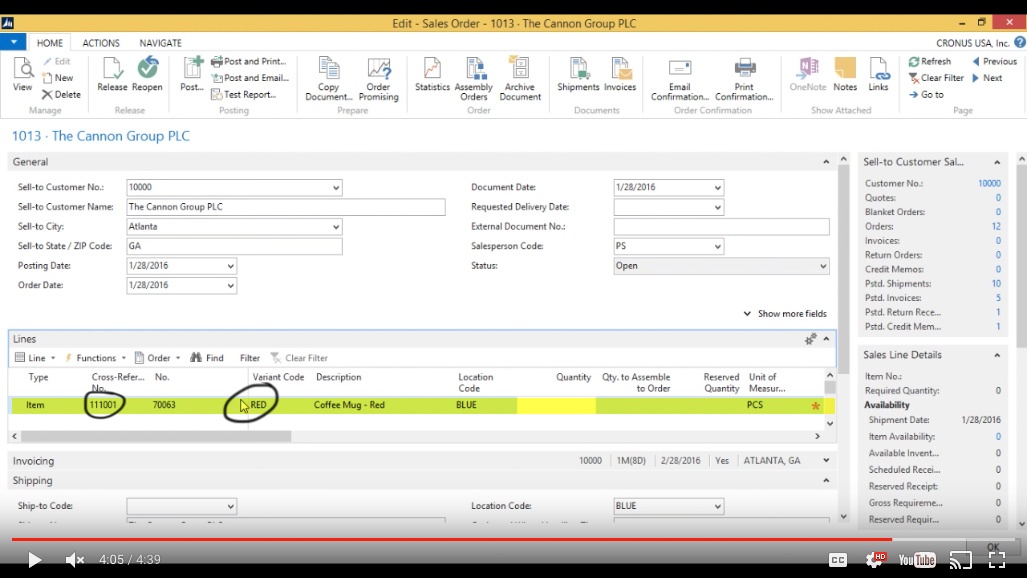Go to Previous record
The width and height of the screenshot is (1027, 578).
[994, 61]
